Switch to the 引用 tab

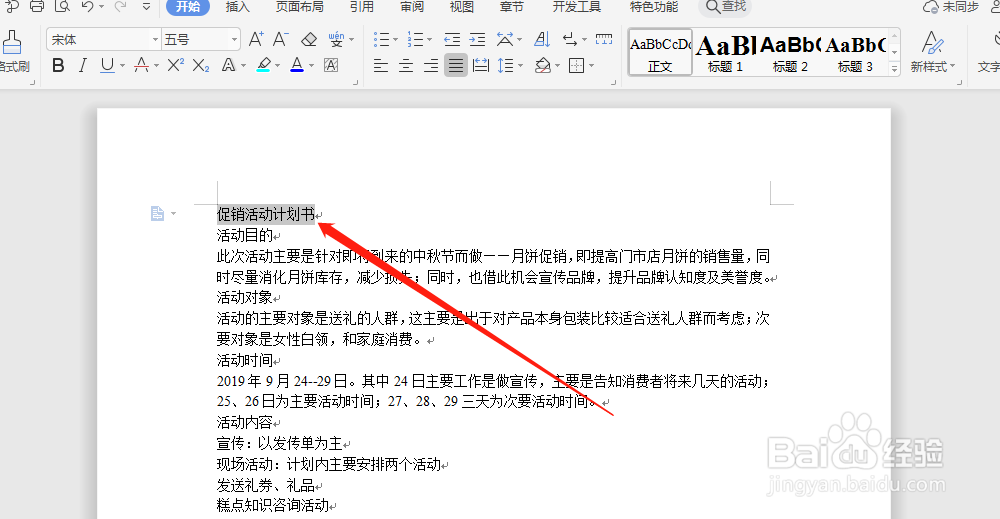(362, 6)
